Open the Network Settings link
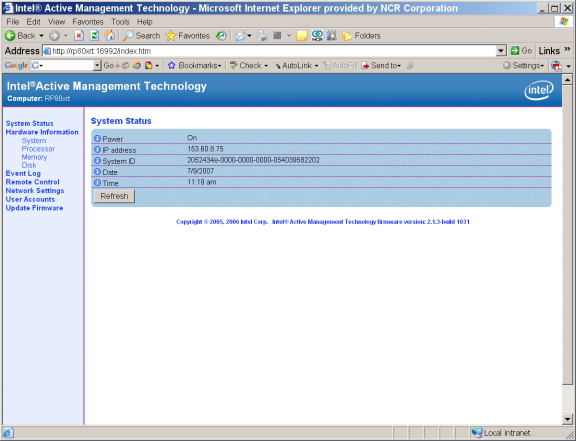This screenshot has width=576, height=441. 35,191
